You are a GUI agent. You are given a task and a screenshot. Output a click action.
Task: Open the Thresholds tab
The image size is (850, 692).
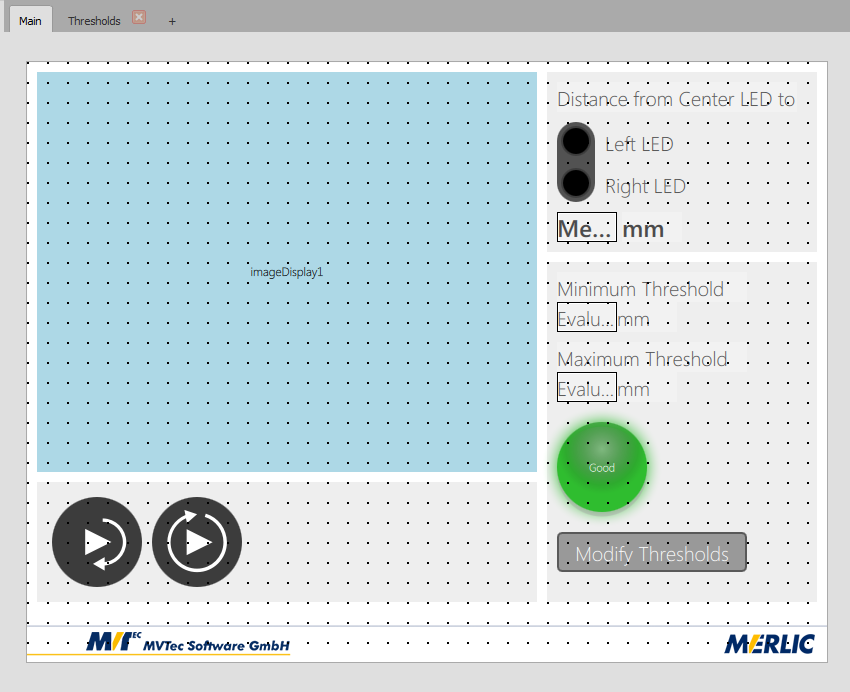[x=94, y=21]
